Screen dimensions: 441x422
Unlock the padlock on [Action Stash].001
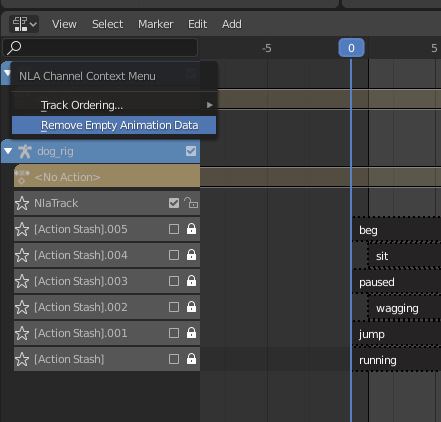191,333
